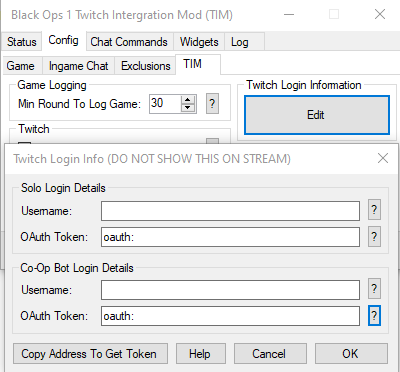Open help for Co-Op Bot OAuth Token
Viewport: 400px width, 372px height.
click(374, 315)
